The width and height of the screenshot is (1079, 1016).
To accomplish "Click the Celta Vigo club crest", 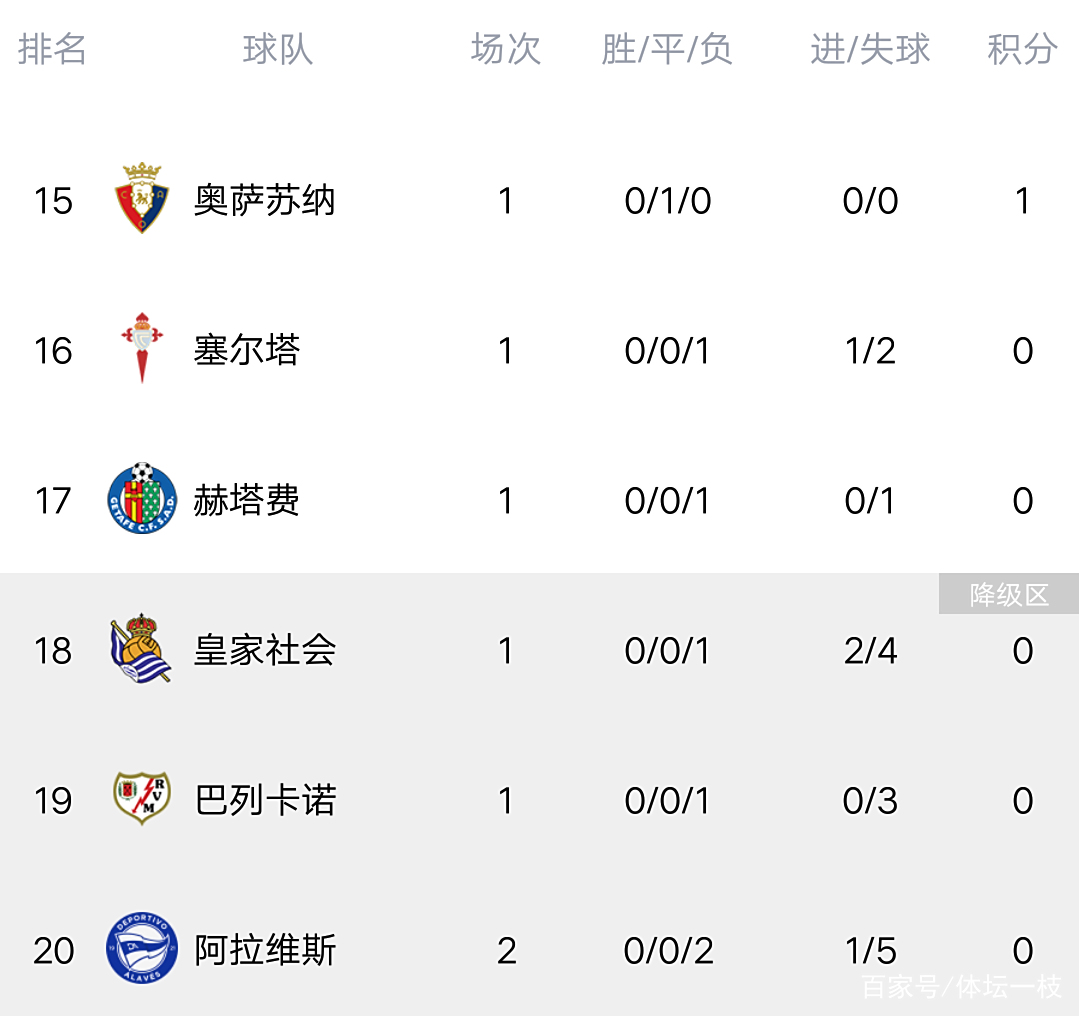I will [x=142, y=349].
